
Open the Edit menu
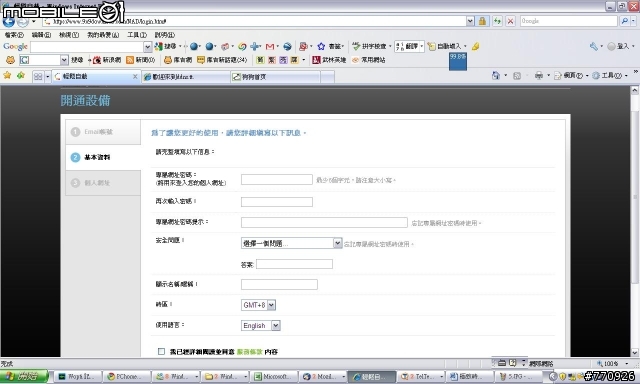tap(41, 35)
